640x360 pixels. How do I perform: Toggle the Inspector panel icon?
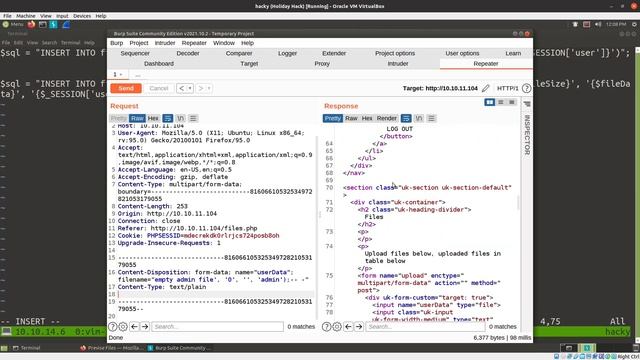point(527,104)
